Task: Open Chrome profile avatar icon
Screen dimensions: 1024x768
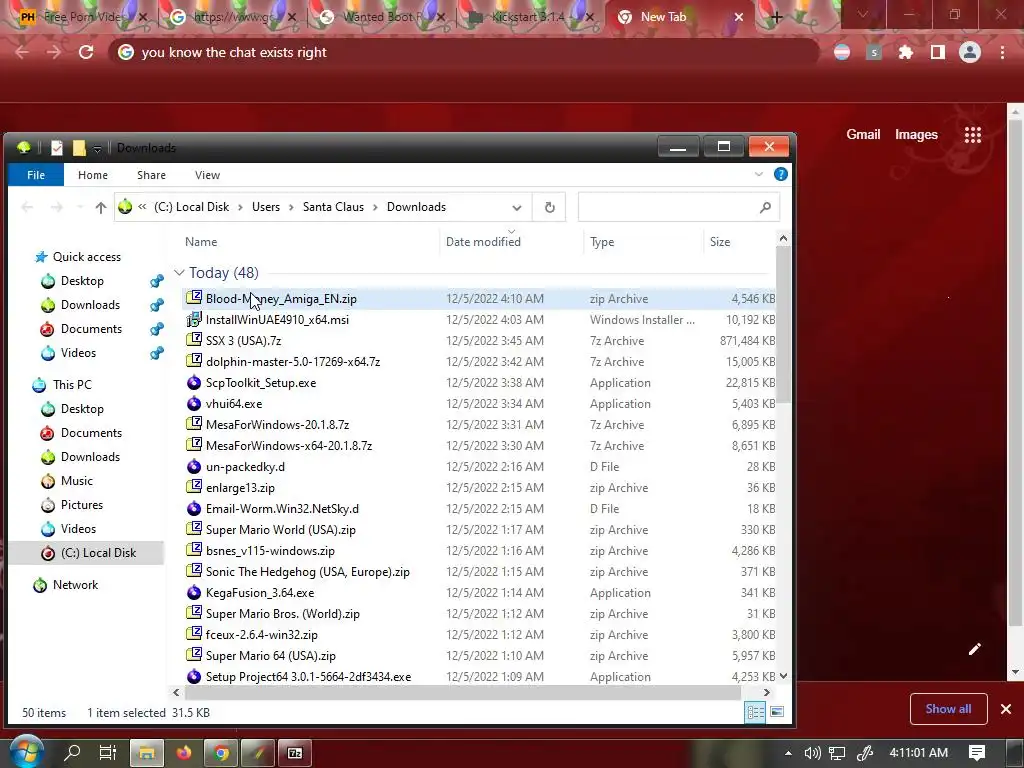Action: [970, 52]
